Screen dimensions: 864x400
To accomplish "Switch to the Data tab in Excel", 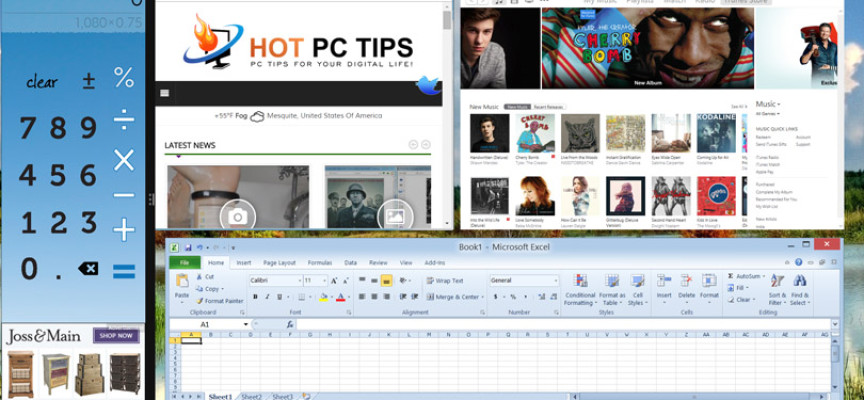I will (350, 263).
